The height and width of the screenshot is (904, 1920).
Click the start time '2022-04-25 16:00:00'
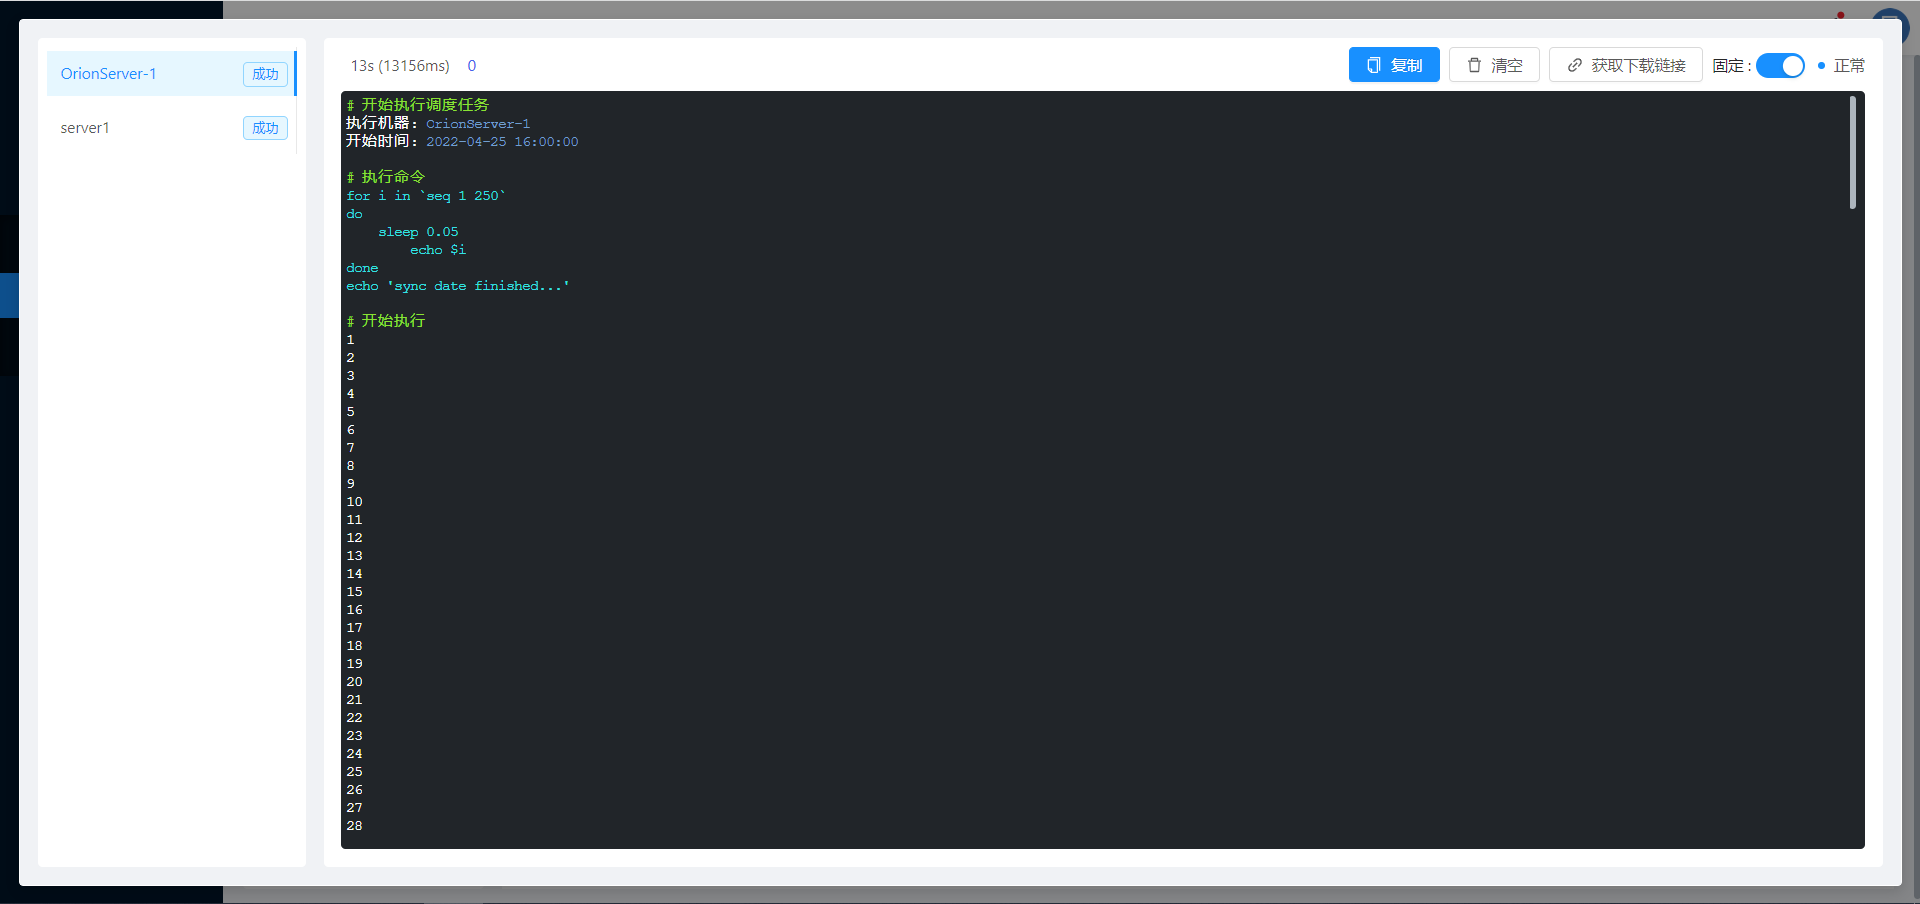click(502, 142)
